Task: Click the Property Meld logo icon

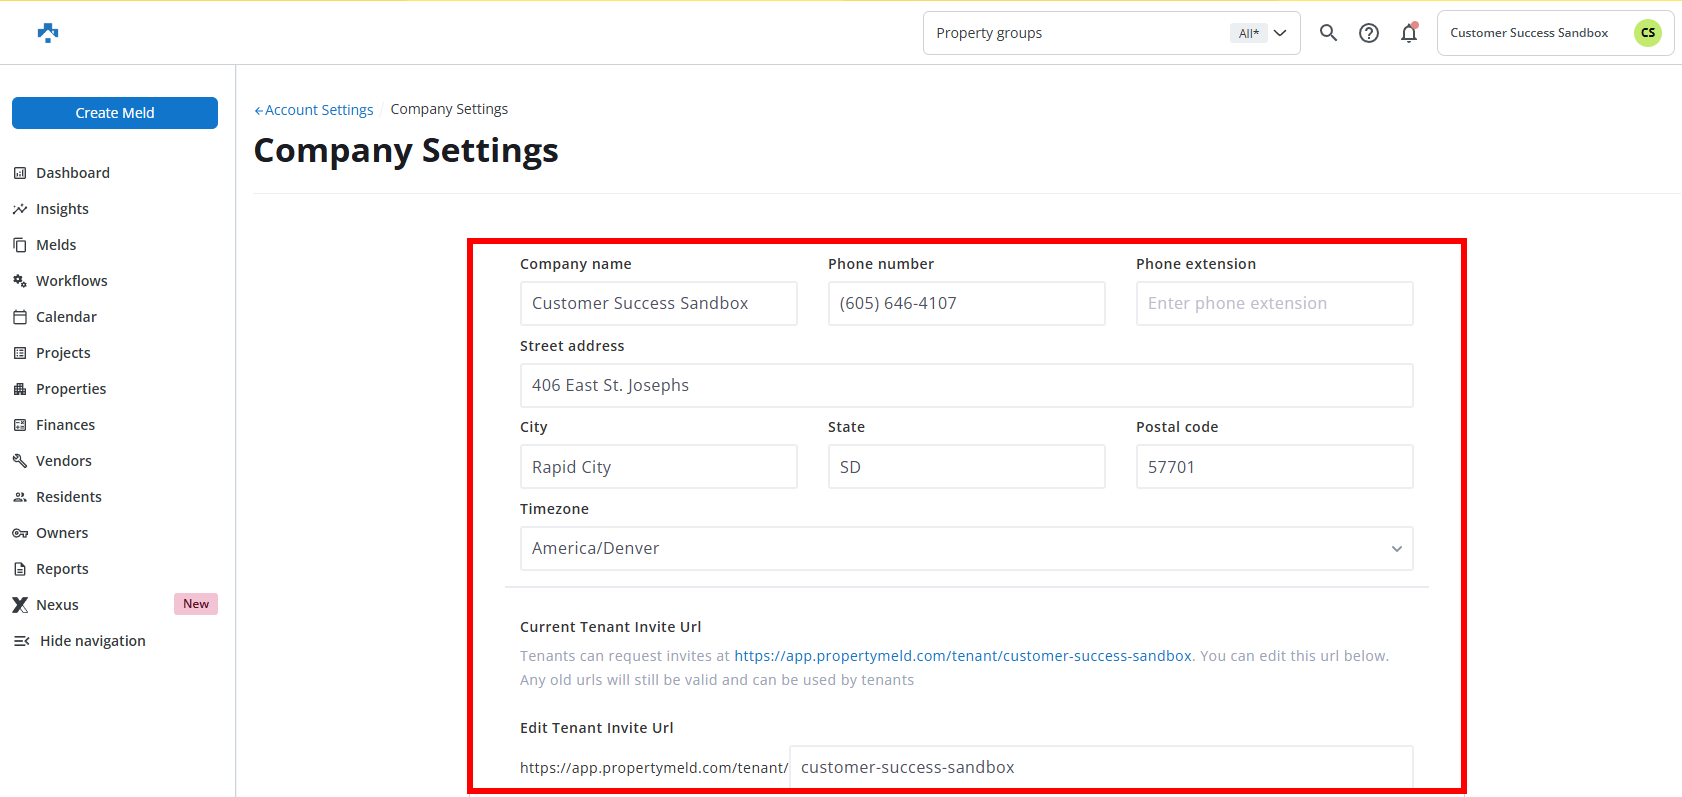Action: (47, 33)
